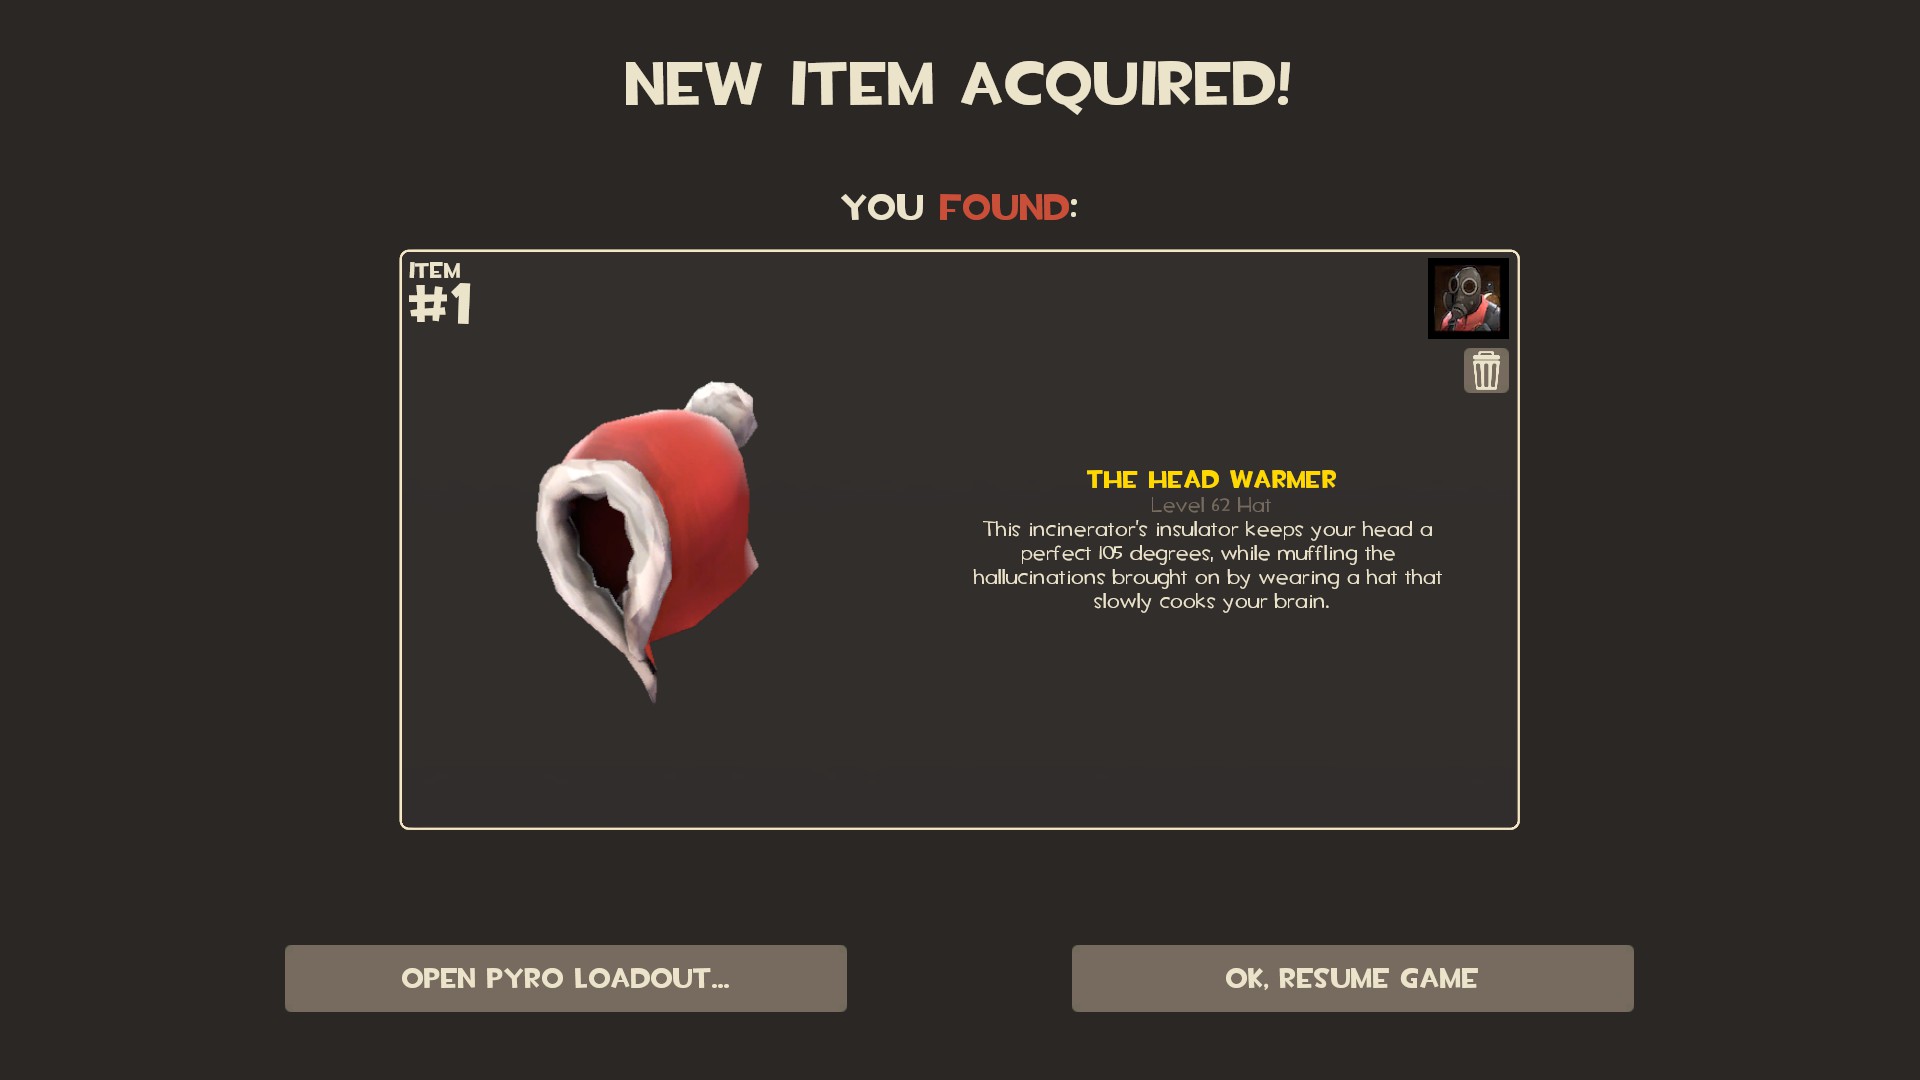Click the red word 'FOUND'
1920x1080 pixels.
1003,208
